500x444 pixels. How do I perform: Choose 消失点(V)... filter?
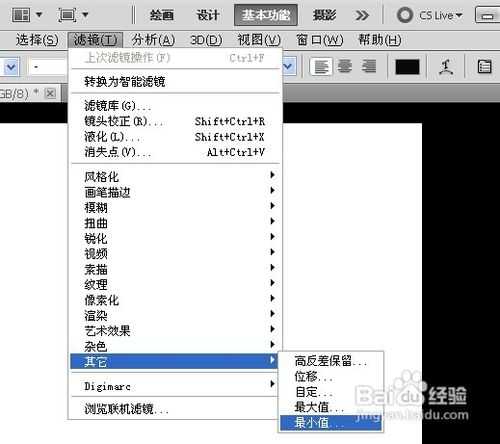tap(176, 152)
